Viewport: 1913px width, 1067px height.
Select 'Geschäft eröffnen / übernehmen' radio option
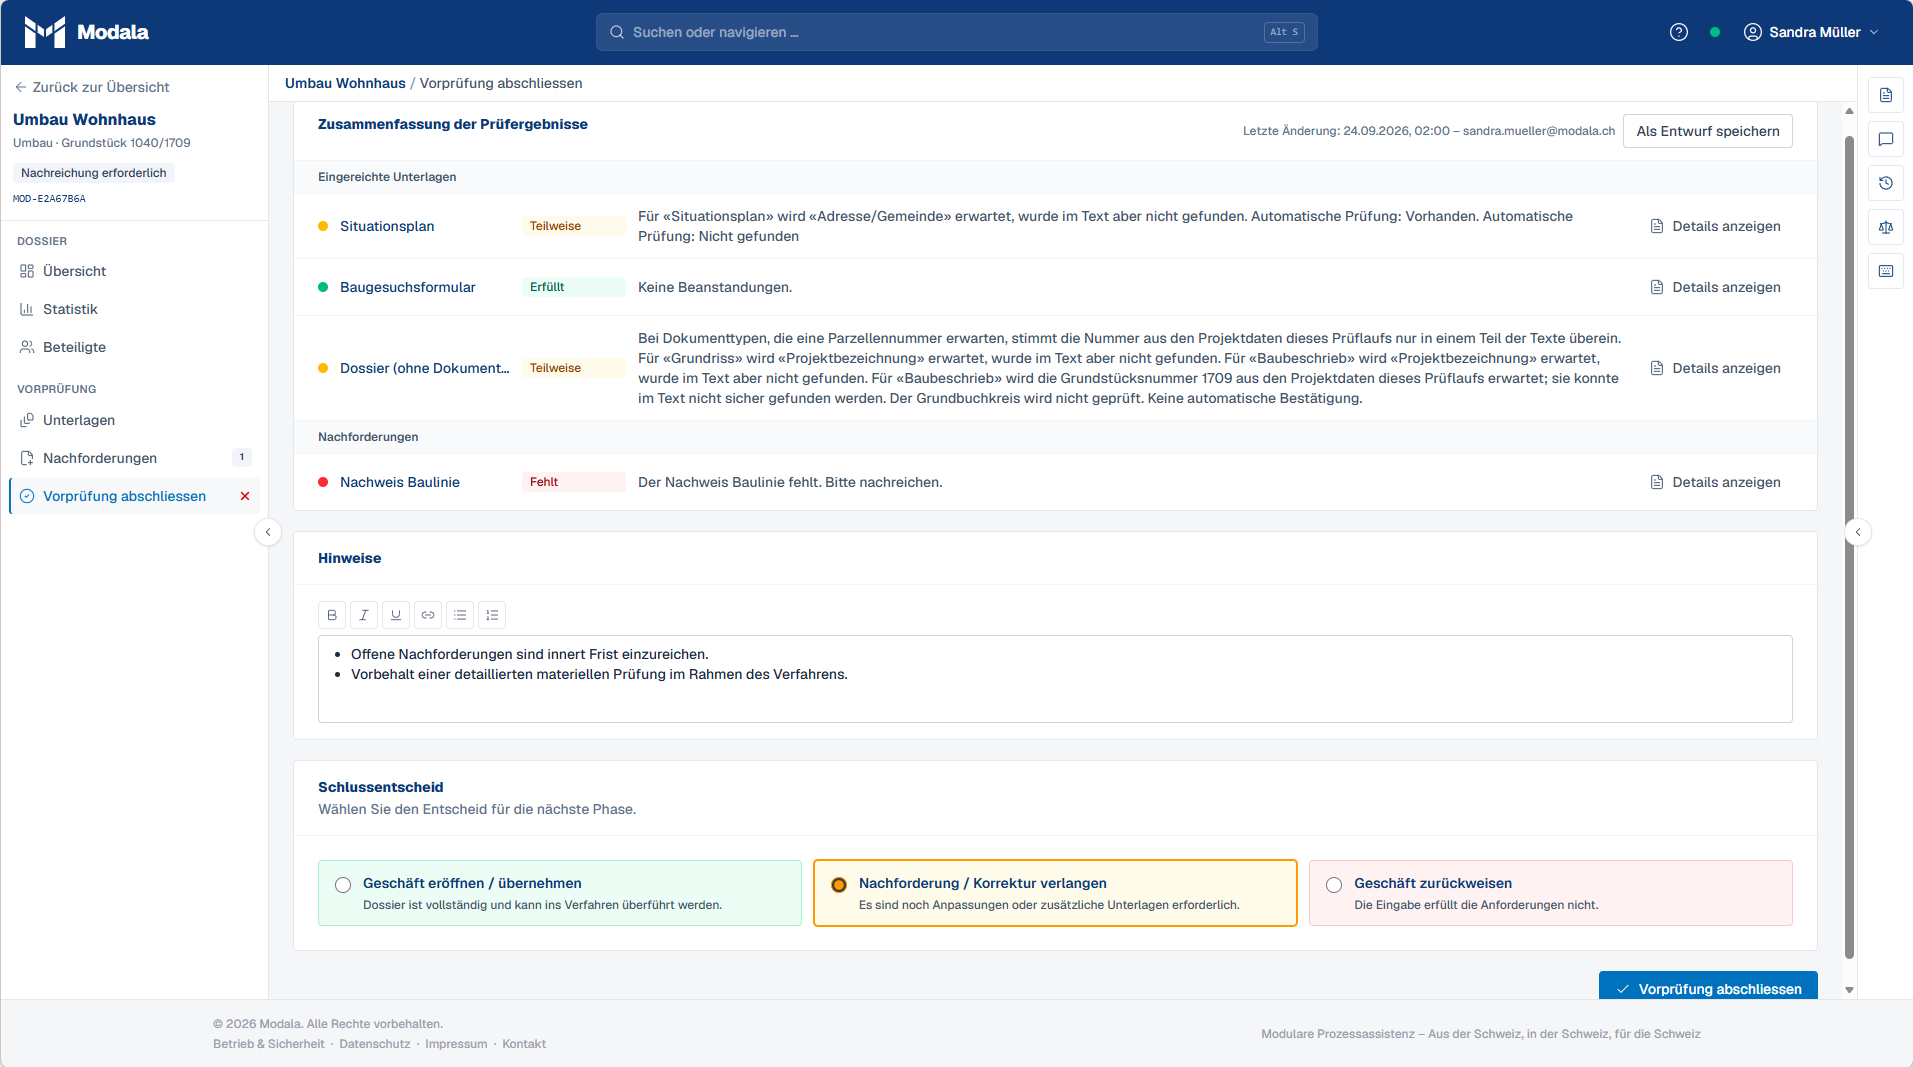343,885
